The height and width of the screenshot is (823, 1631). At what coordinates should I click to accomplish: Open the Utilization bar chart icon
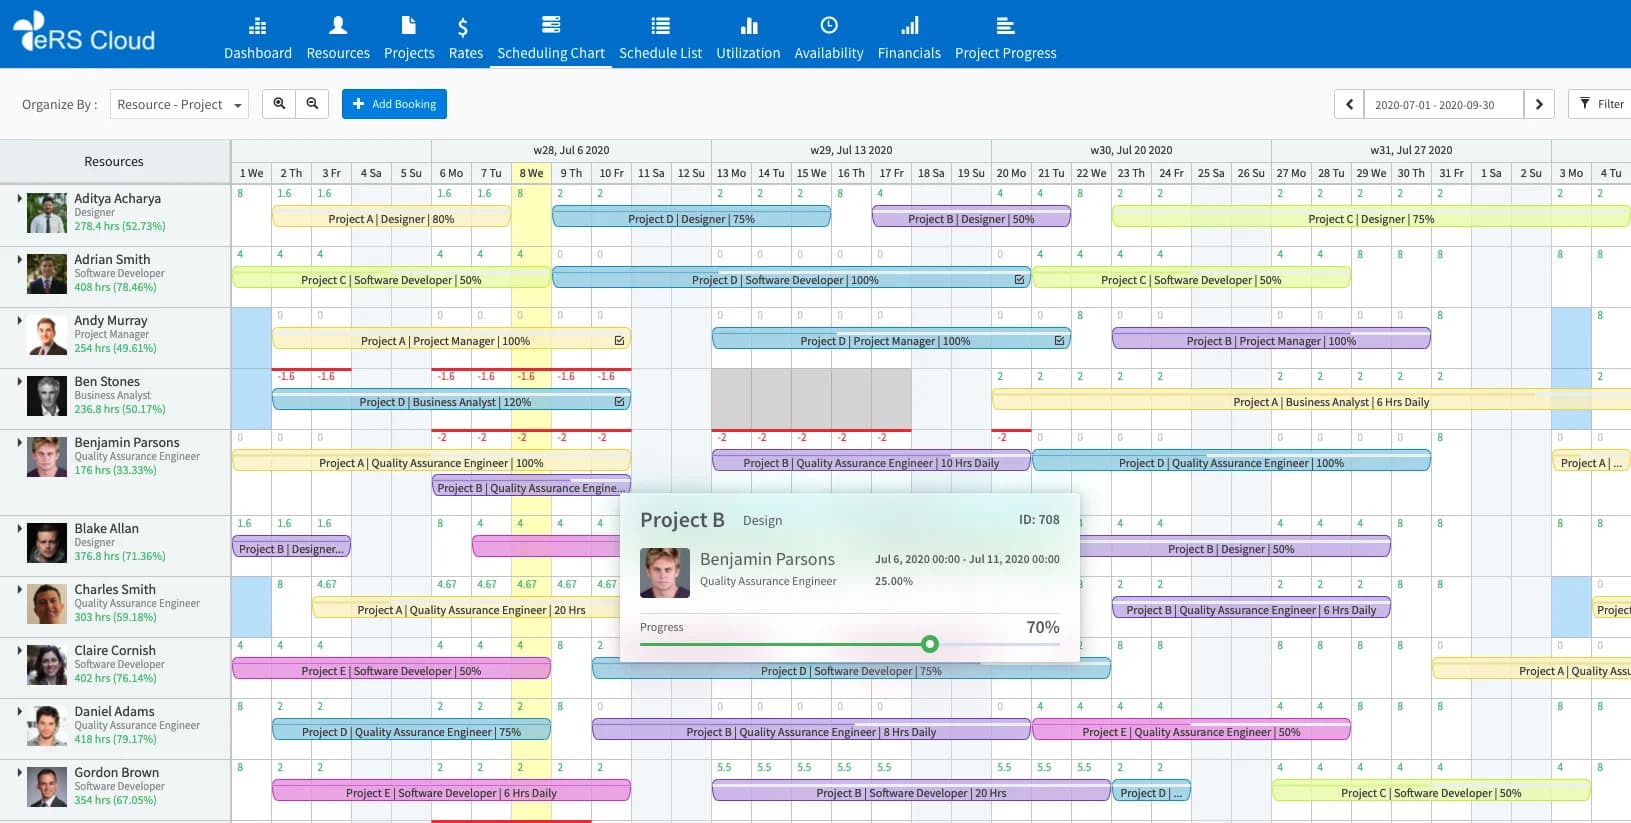click(749, 25)
